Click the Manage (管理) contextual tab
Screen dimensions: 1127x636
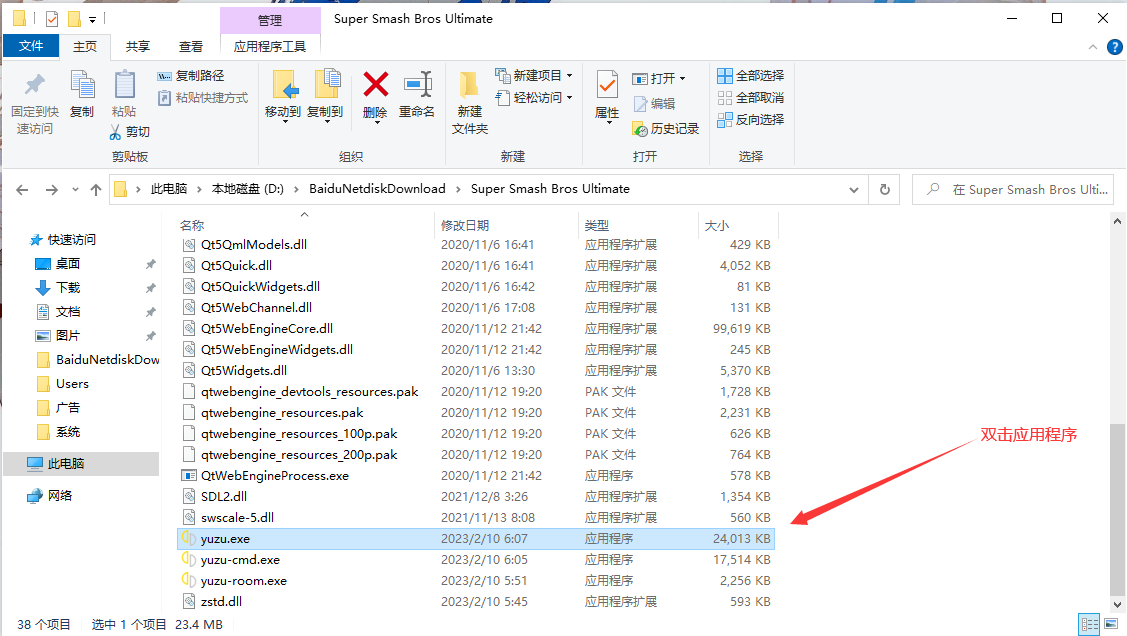click(x=270, y=20)
